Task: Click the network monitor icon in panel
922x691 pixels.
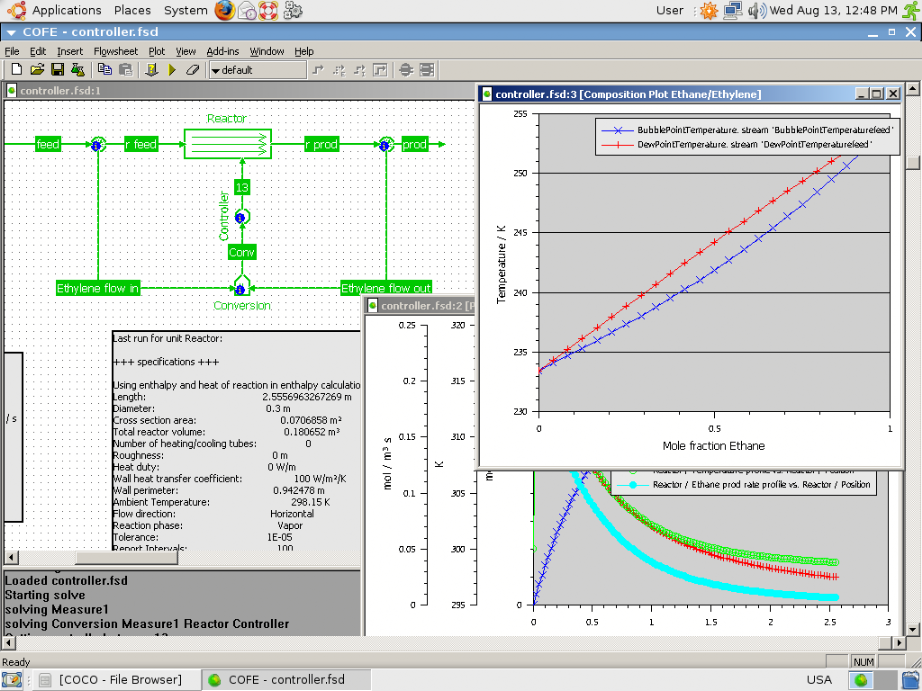Action: tap(733, 10)
